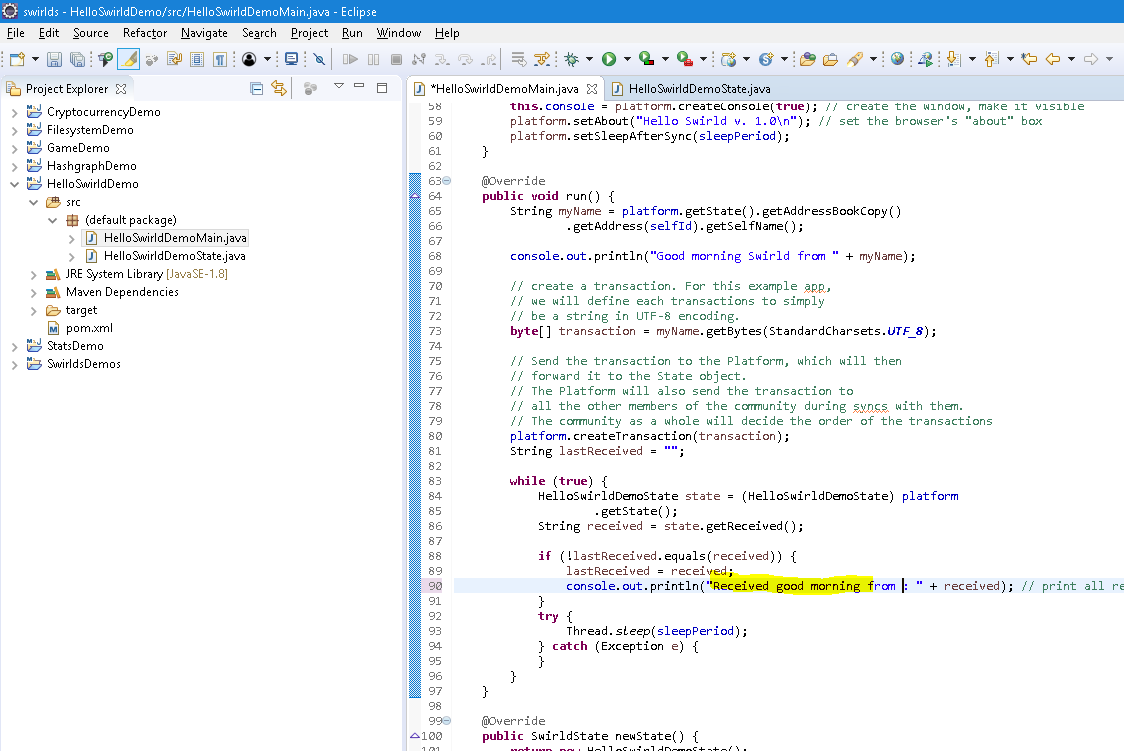The height and width of the screenshot is (751, 1124).
Task: Click the Save (single floppy) icon
Action: coord(54,59)
